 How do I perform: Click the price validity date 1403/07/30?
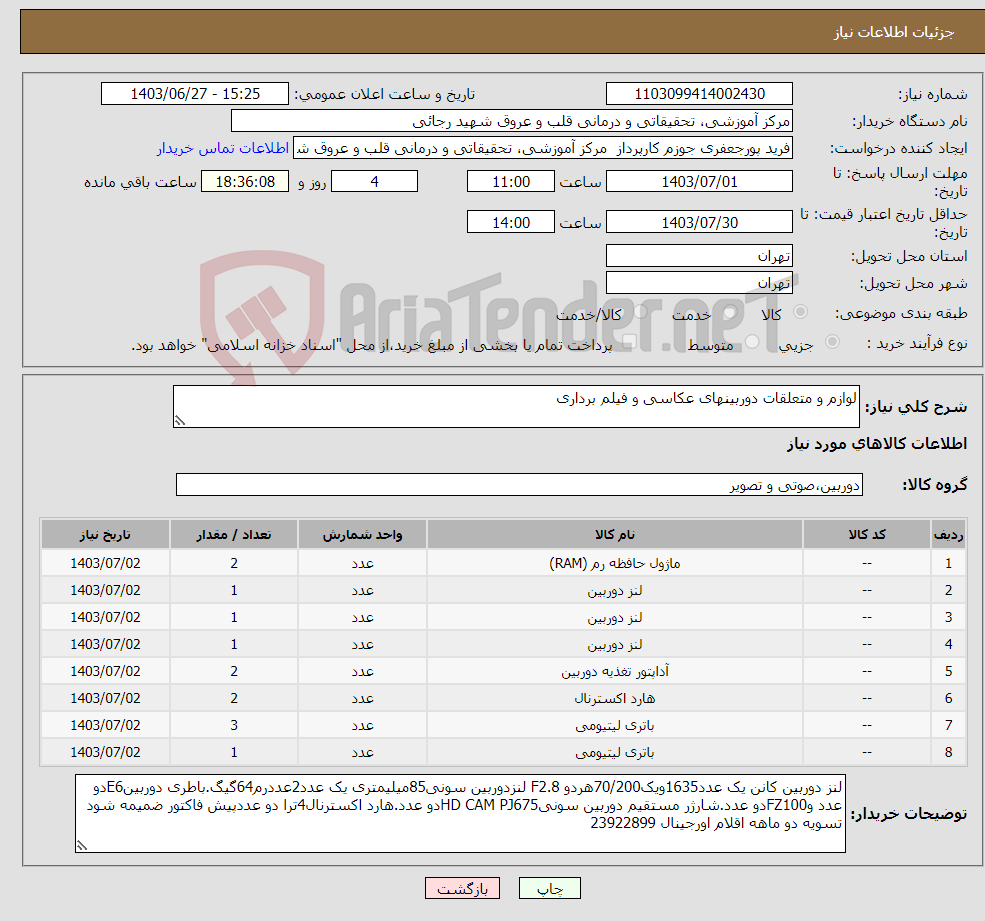[699, 222]
